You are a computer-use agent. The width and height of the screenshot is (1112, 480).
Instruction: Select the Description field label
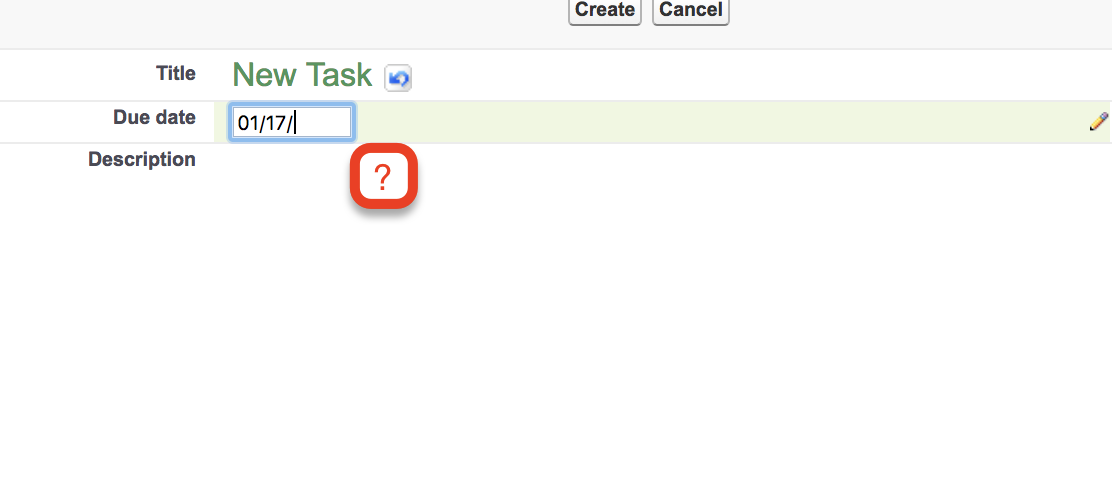pos(142,159)
